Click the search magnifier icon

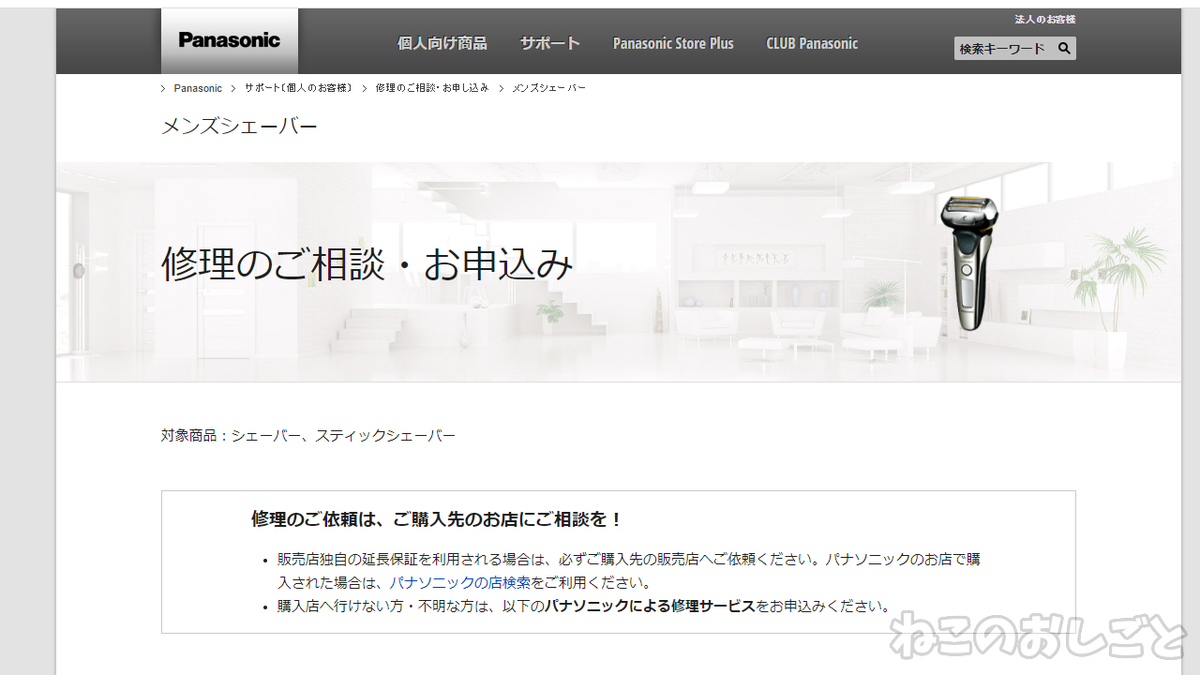pyautogui.click(x=1064, y=48)
